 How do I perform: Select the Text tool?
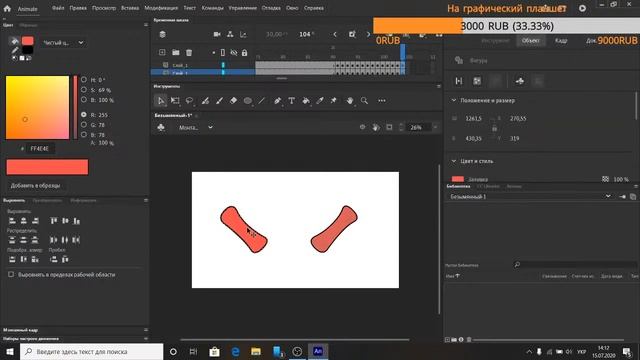click(x=291, y=101)
